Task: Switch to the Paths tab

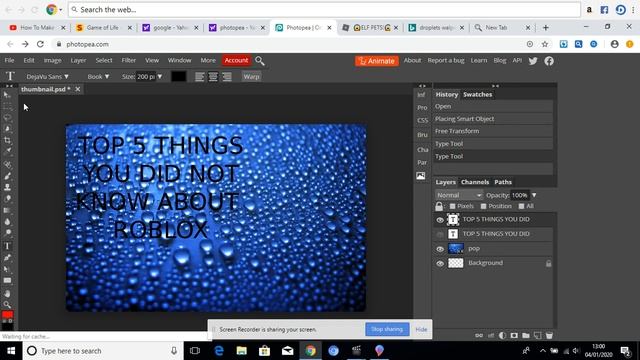Action: click(x=503, y=182)
